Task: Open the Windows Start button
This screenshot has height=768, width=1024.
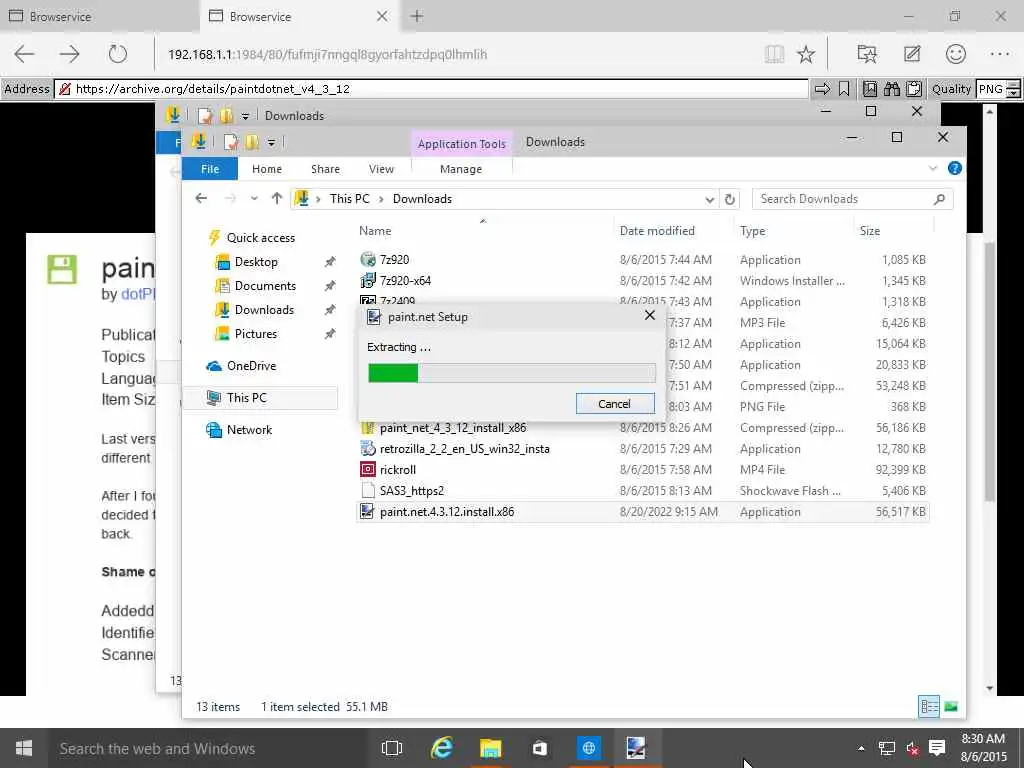Action: click(x=24, y=748)
